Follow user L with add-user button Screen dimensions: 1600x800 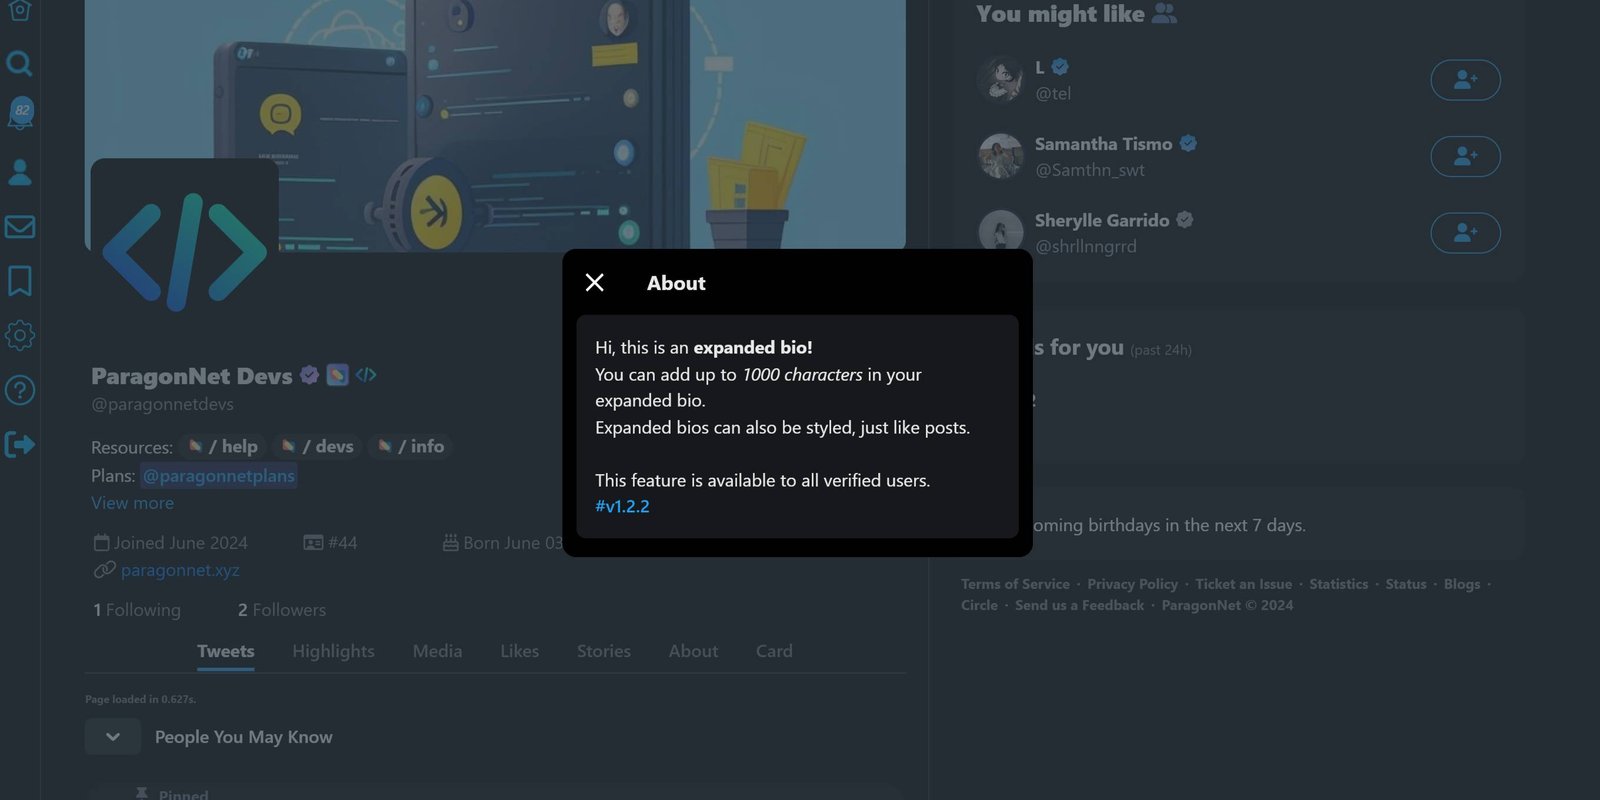tap(1465, 80)
